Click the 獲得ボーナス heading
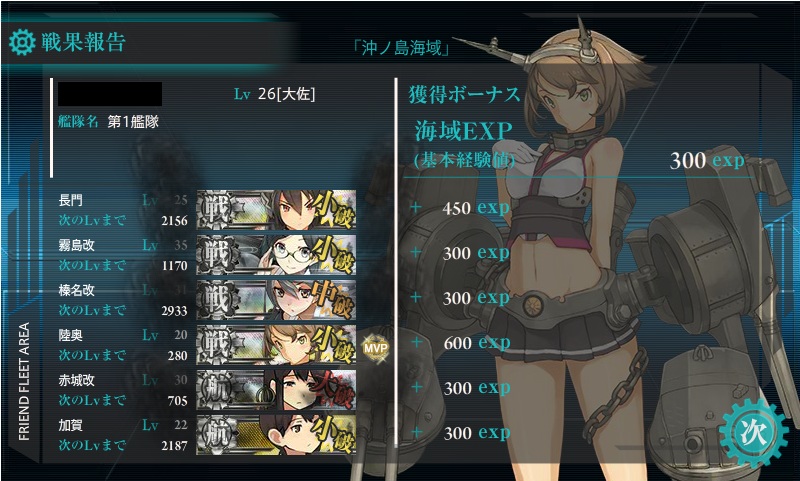The height and width of the screenshot is (481, 800). click(464, 95)
